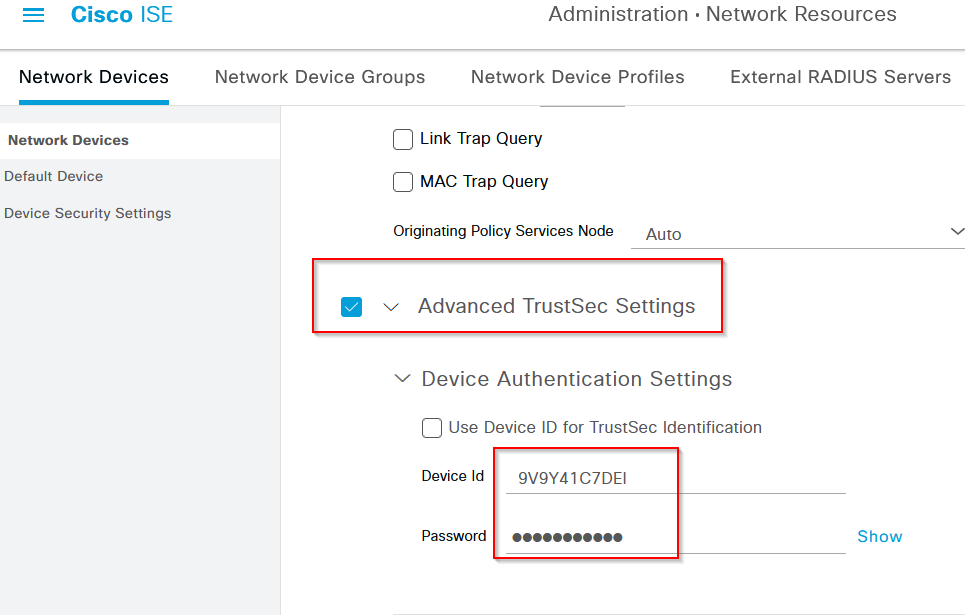The height and width of the screenshot is (615, 965).
Task: Click the Originating Policy Services Node label
Action: click(503, 231)
